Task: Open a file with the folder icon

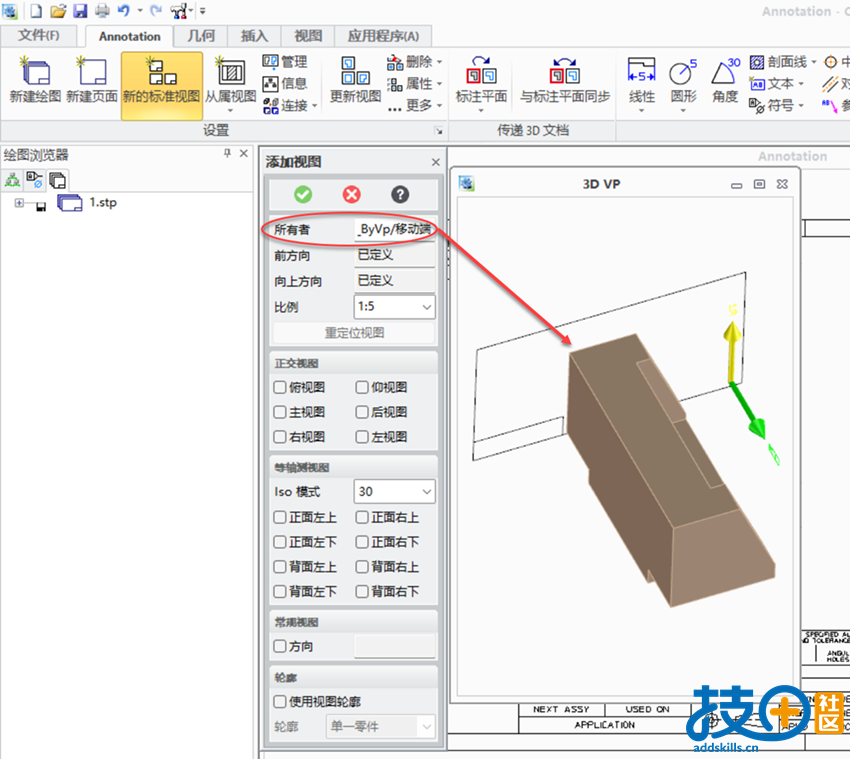Action: click(58, 10)
